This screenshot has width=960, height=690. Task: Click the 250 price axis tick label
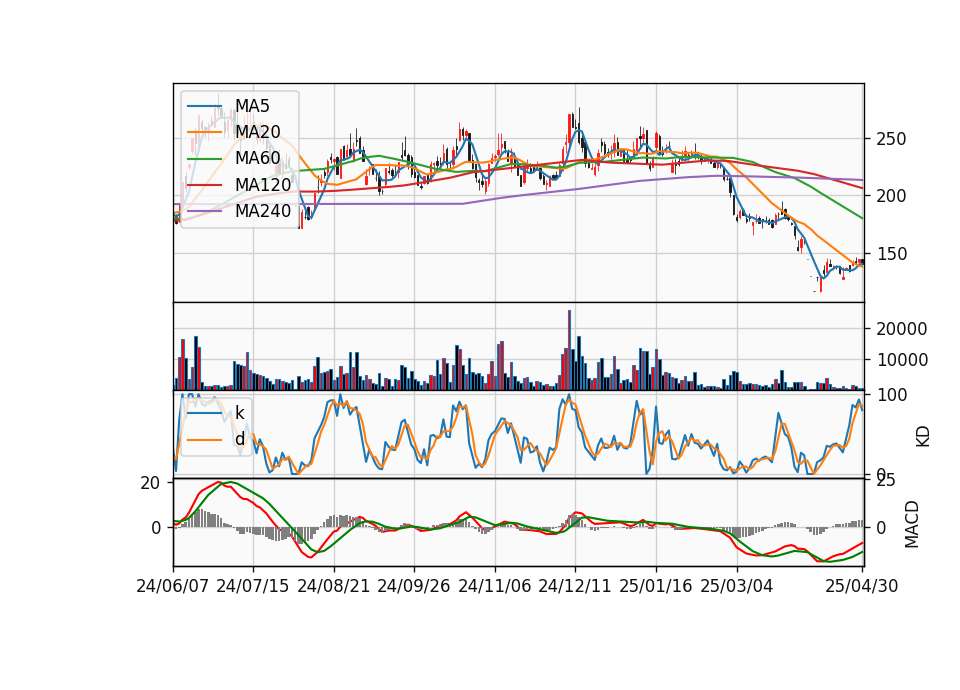point(891,139)
